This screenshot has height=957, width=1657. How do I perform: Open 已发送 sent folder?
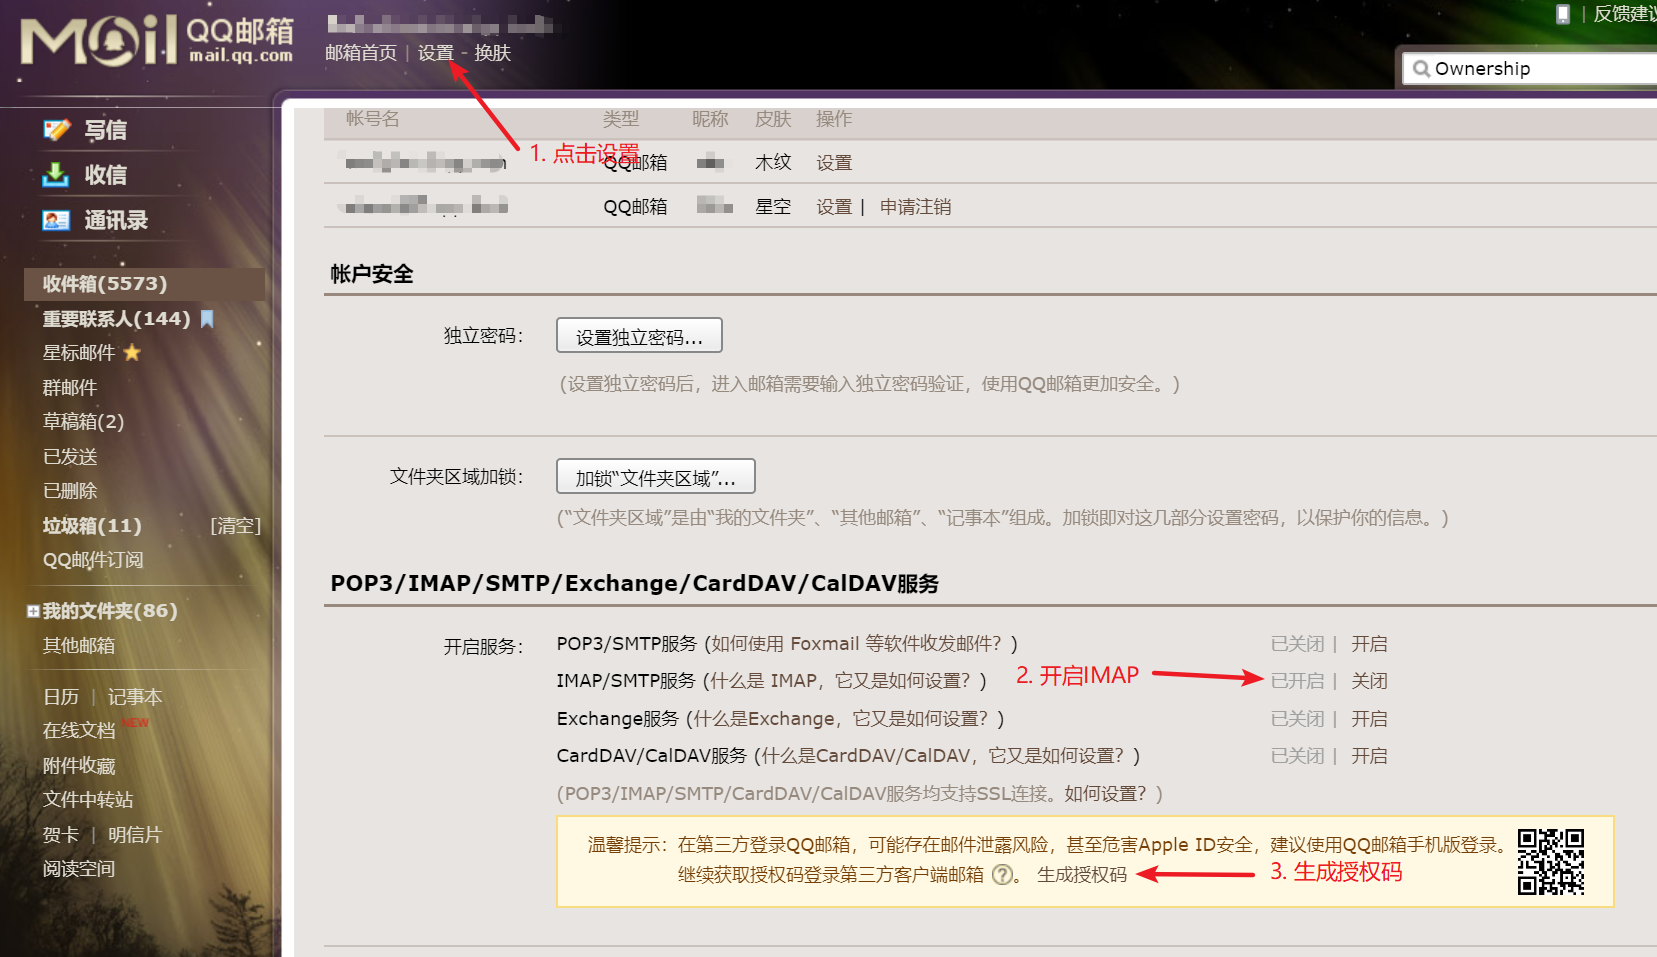coord(70,457)
